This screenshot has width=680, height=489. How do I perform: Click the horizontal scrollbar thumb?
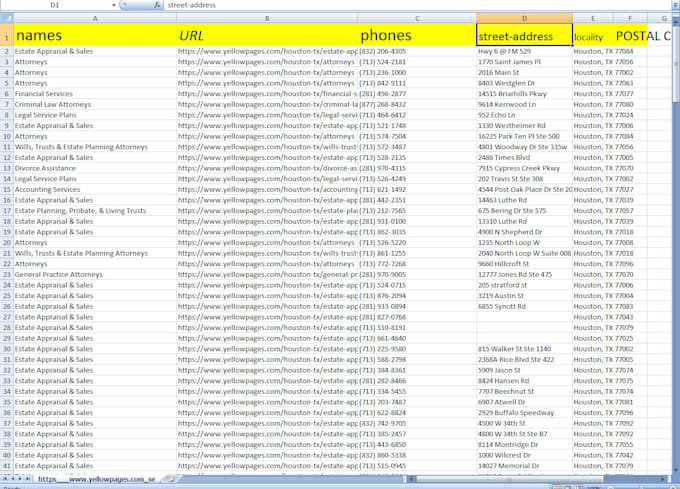[510, 479]
